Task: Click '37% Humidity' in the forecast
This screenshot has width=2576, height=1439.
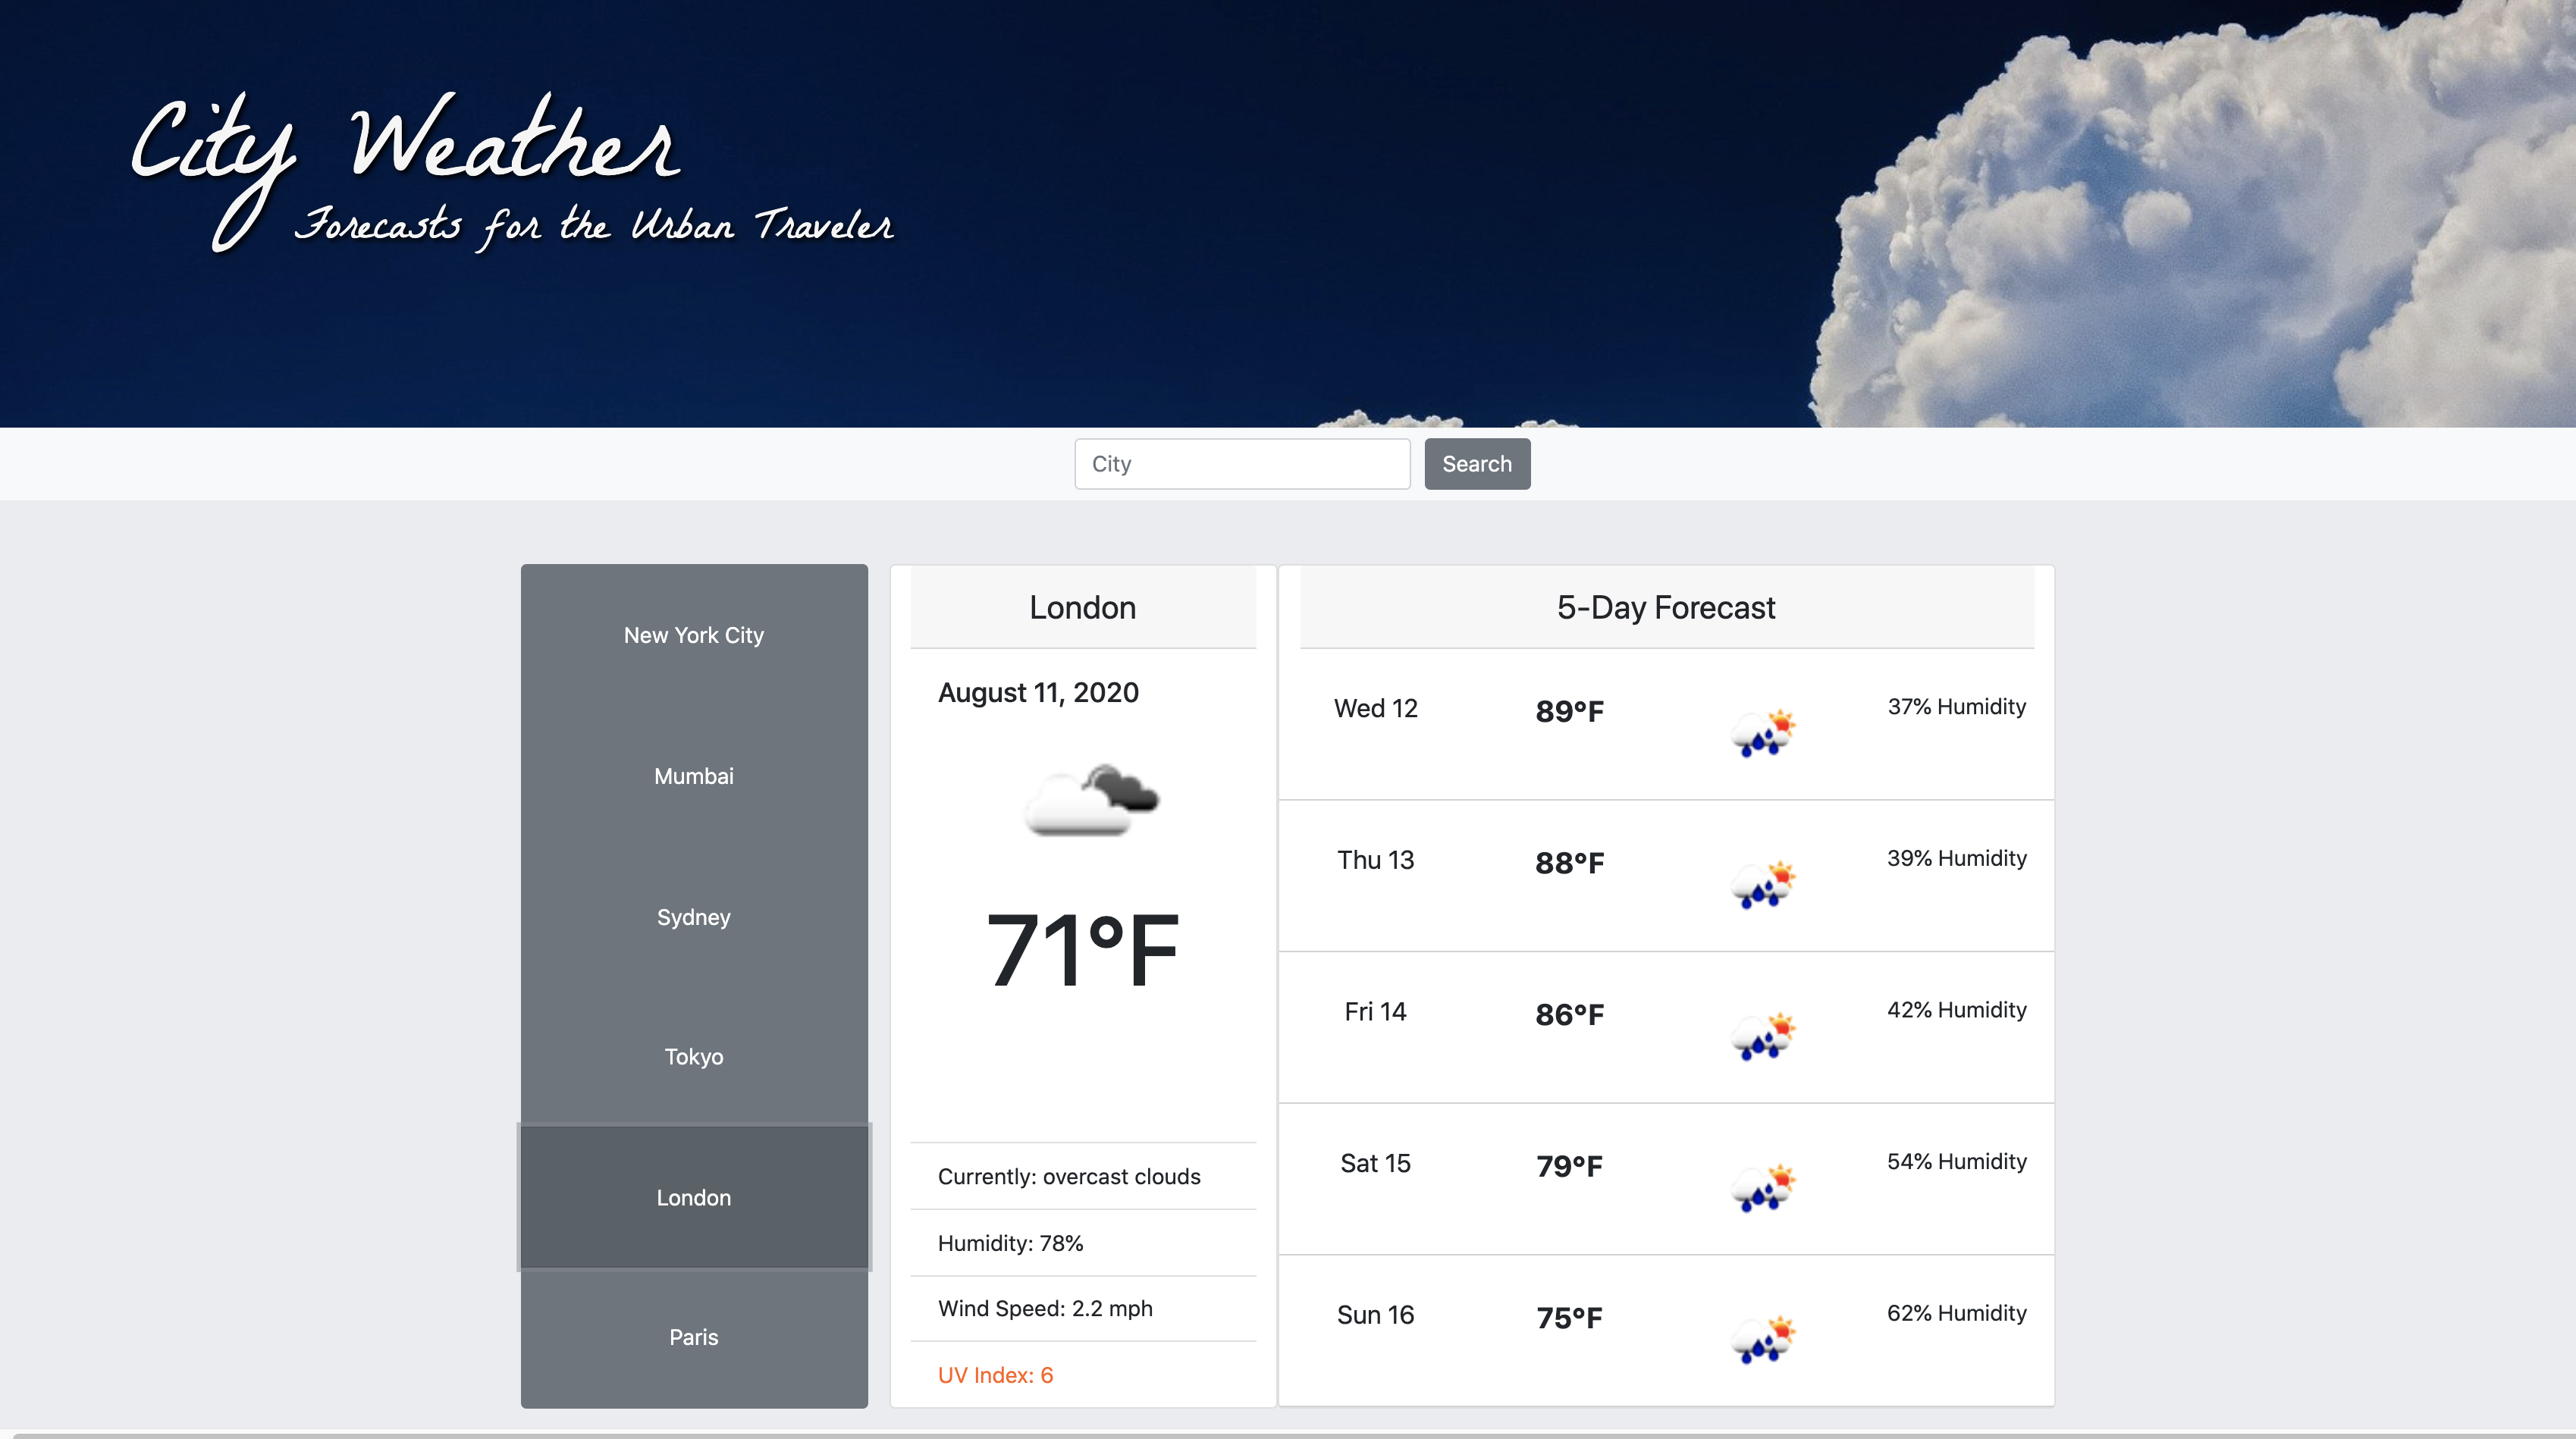Action: point(1957,706)
